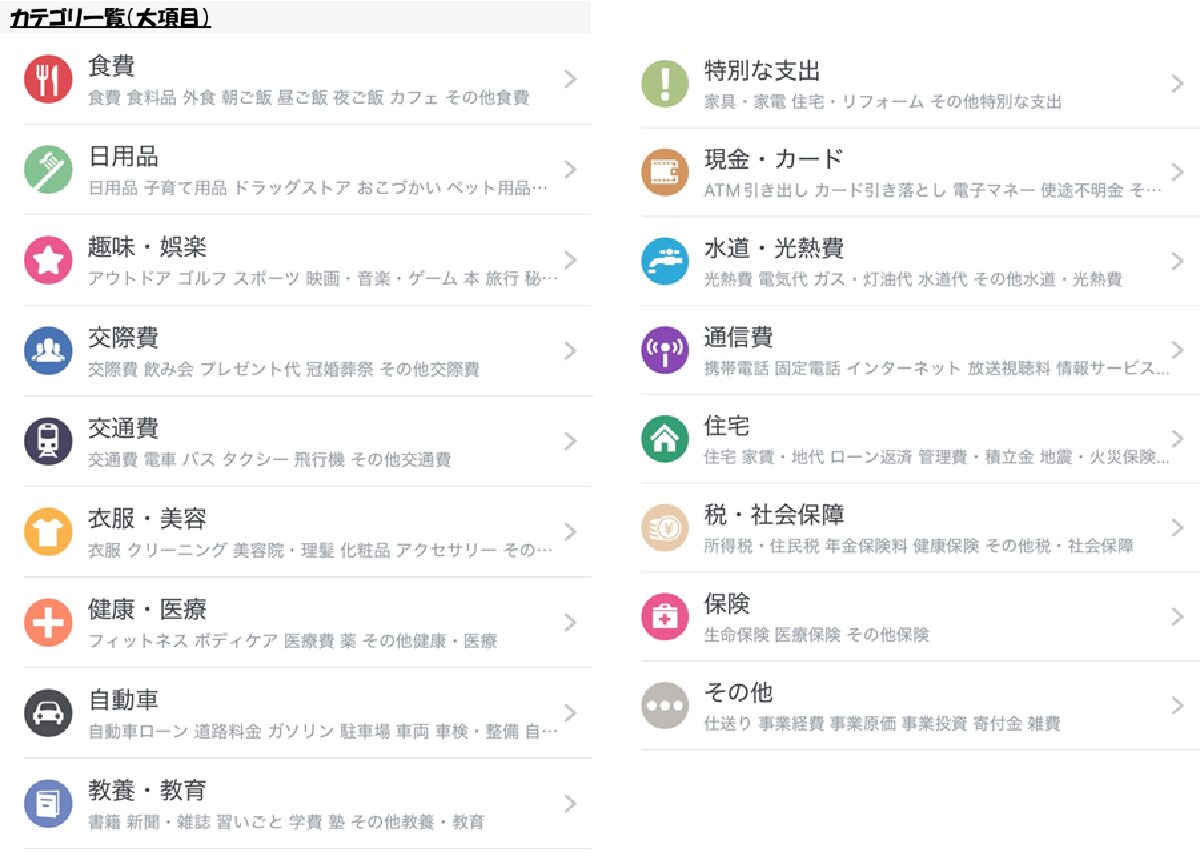Expand 交際費 using its chevron arrow
The width and height of the screenshot is (1200, 854).
pyautogui.click(x=570, y=350)
